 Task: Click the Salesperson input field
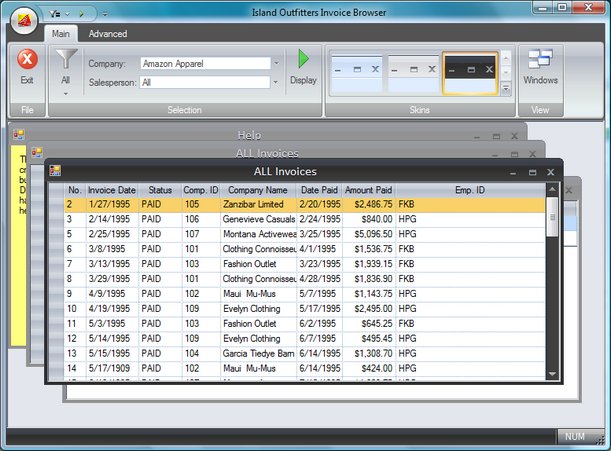(205, 82)
